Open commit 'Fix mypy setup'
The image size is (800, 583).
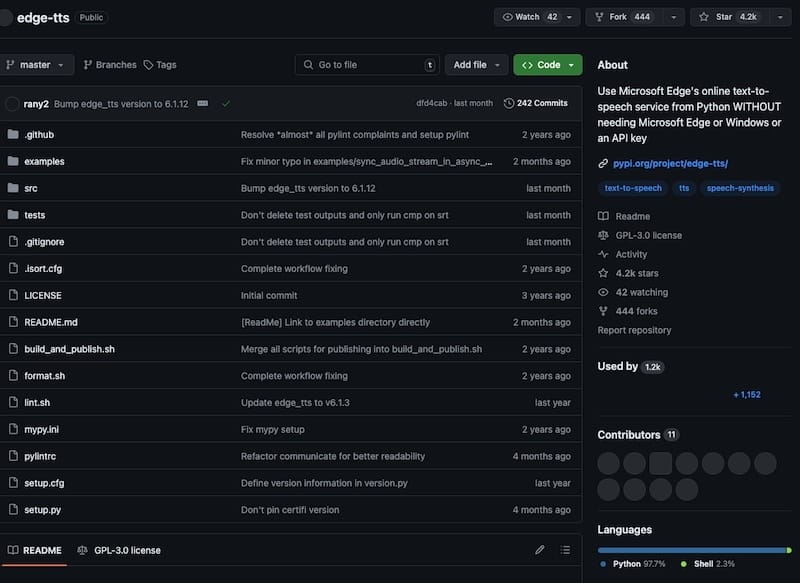click(x=272, y=429)
